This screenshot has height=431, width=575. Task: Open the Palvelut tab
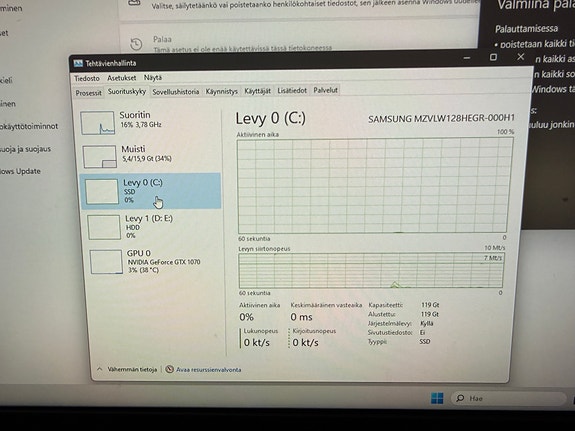click(x=325, y=90)
